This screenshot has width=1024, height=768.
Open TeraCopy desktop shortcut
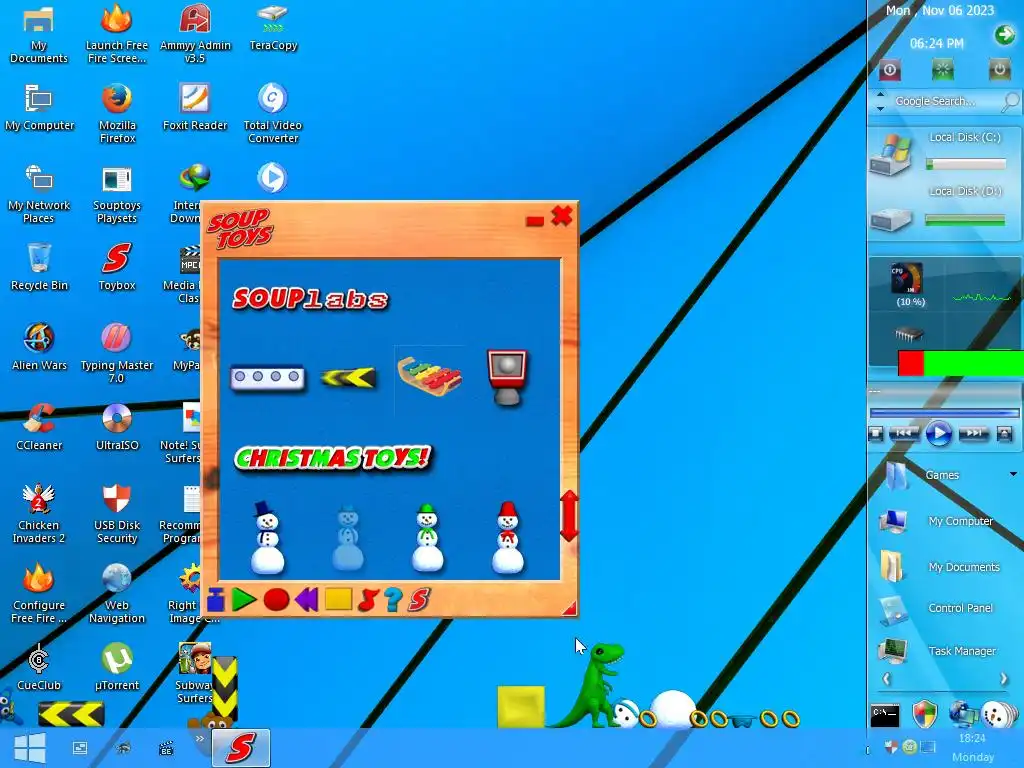point(273,29)
